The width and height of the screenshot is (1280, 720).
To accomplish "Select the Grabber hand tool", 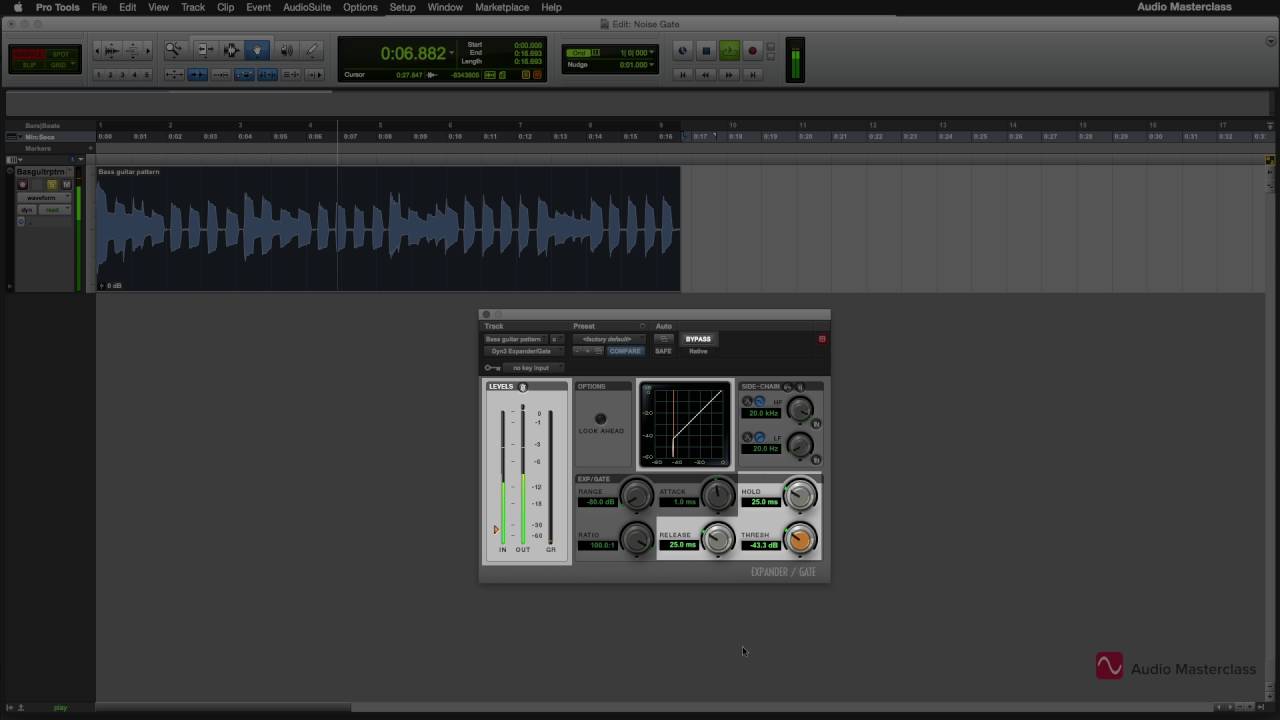I will tap(257, 49).
